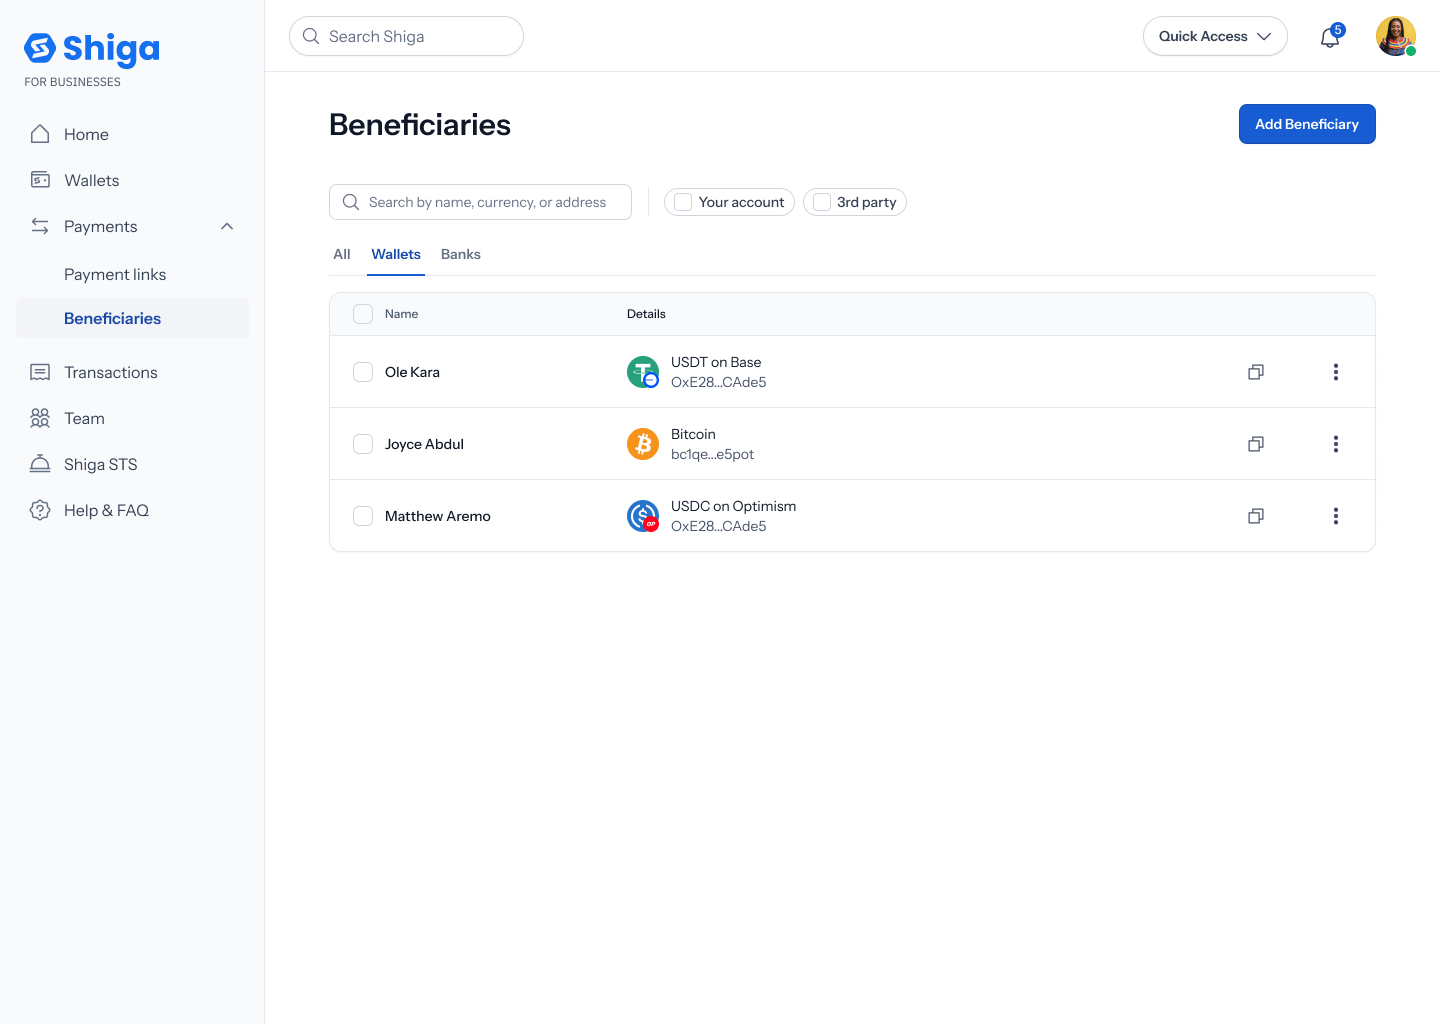Switch to the All tab
This screenshot has width=1440, height=1024.
tap(342, 254)
